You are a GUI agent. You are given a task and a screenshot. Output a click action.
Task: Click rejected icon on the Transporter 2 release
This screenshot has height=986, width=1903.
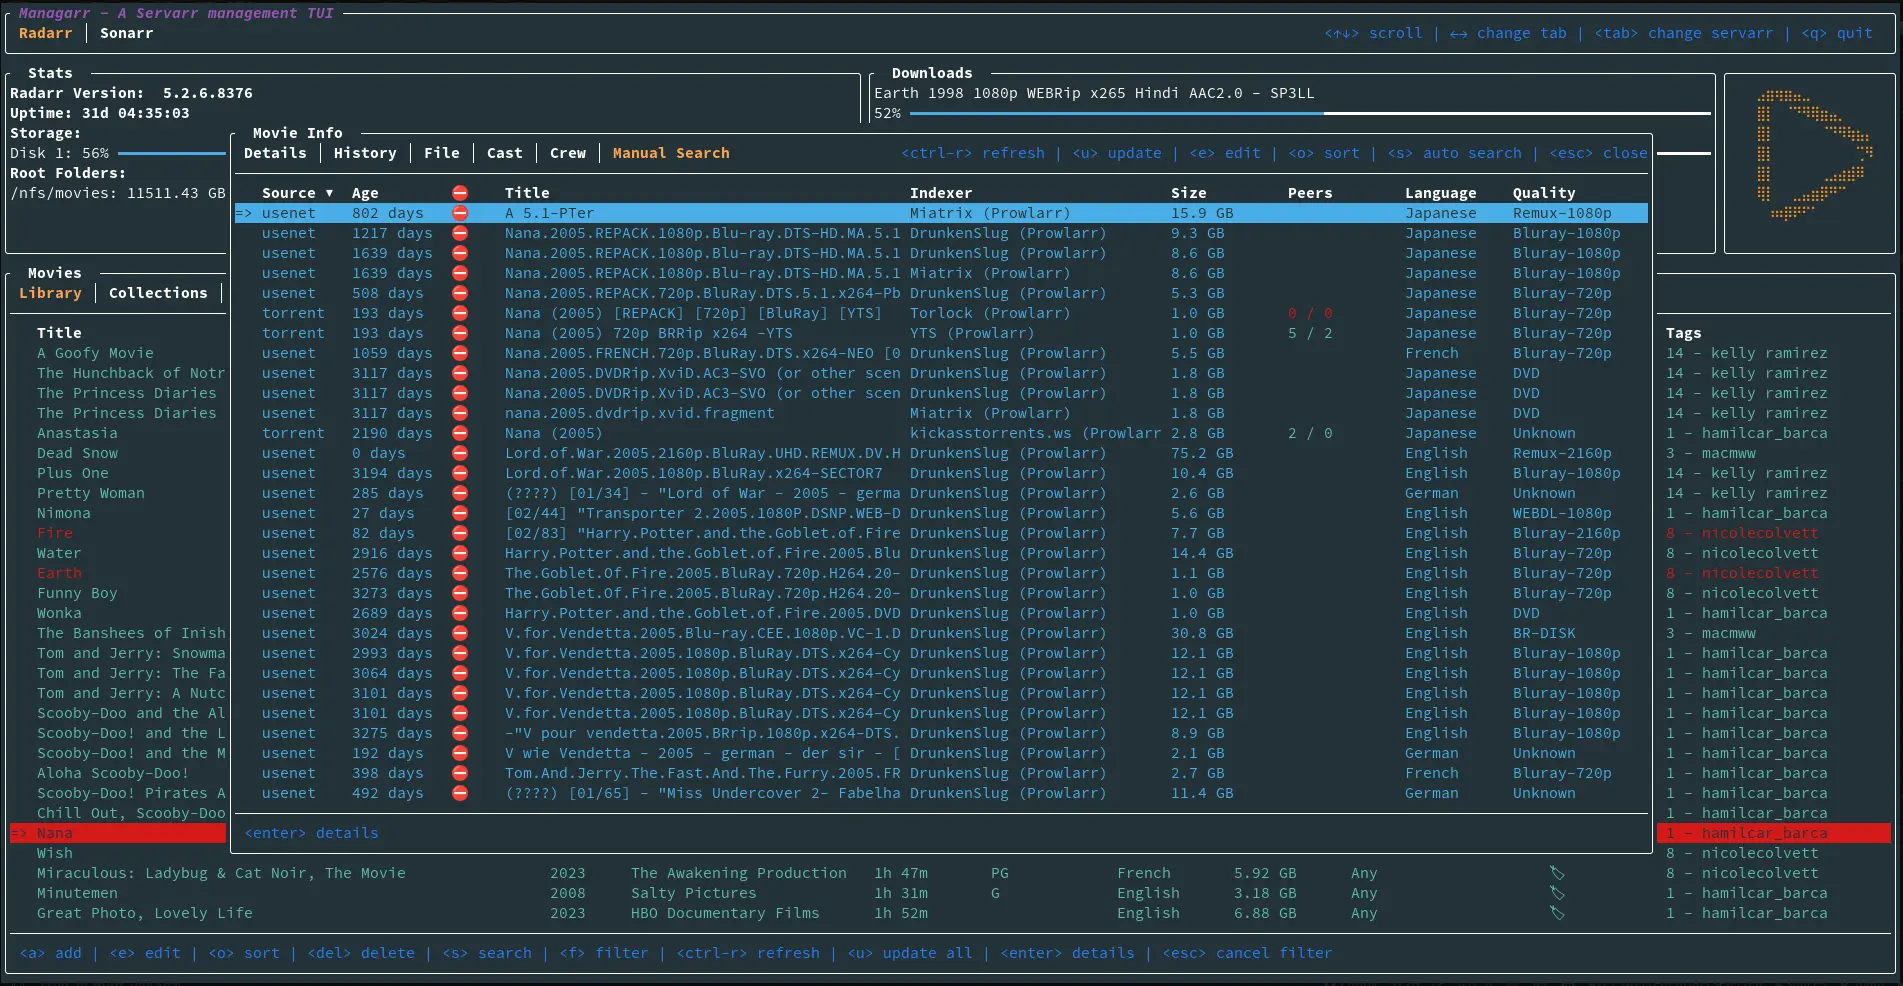point(460,513)
